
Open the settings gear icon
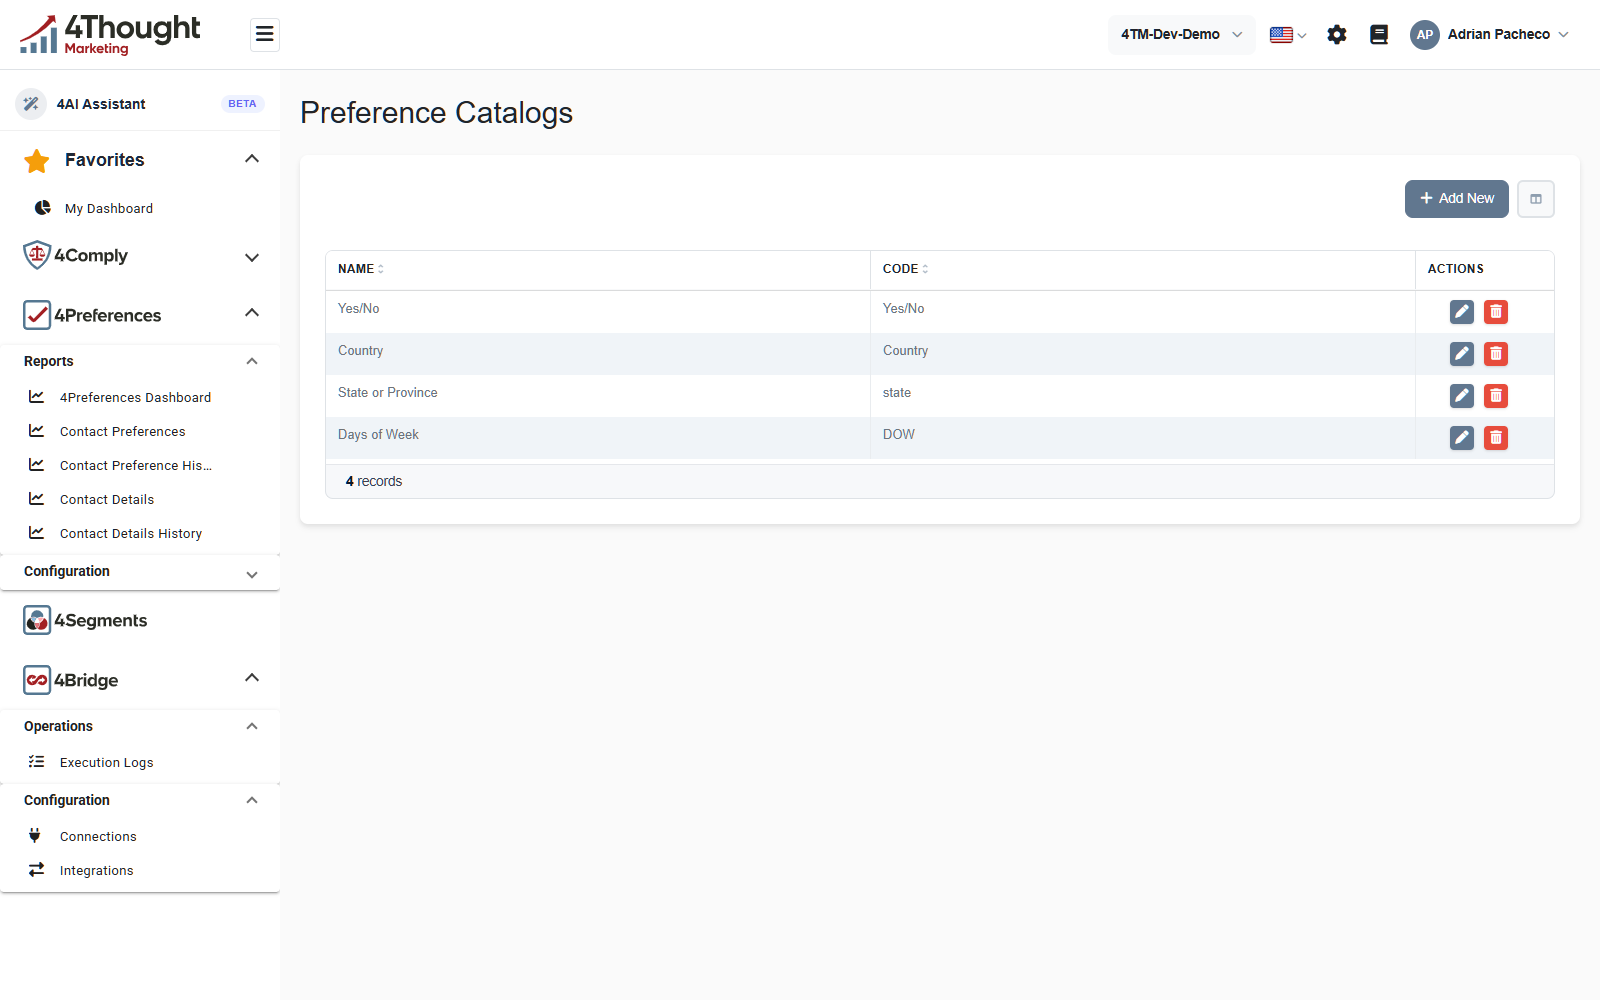point(1337,35)
